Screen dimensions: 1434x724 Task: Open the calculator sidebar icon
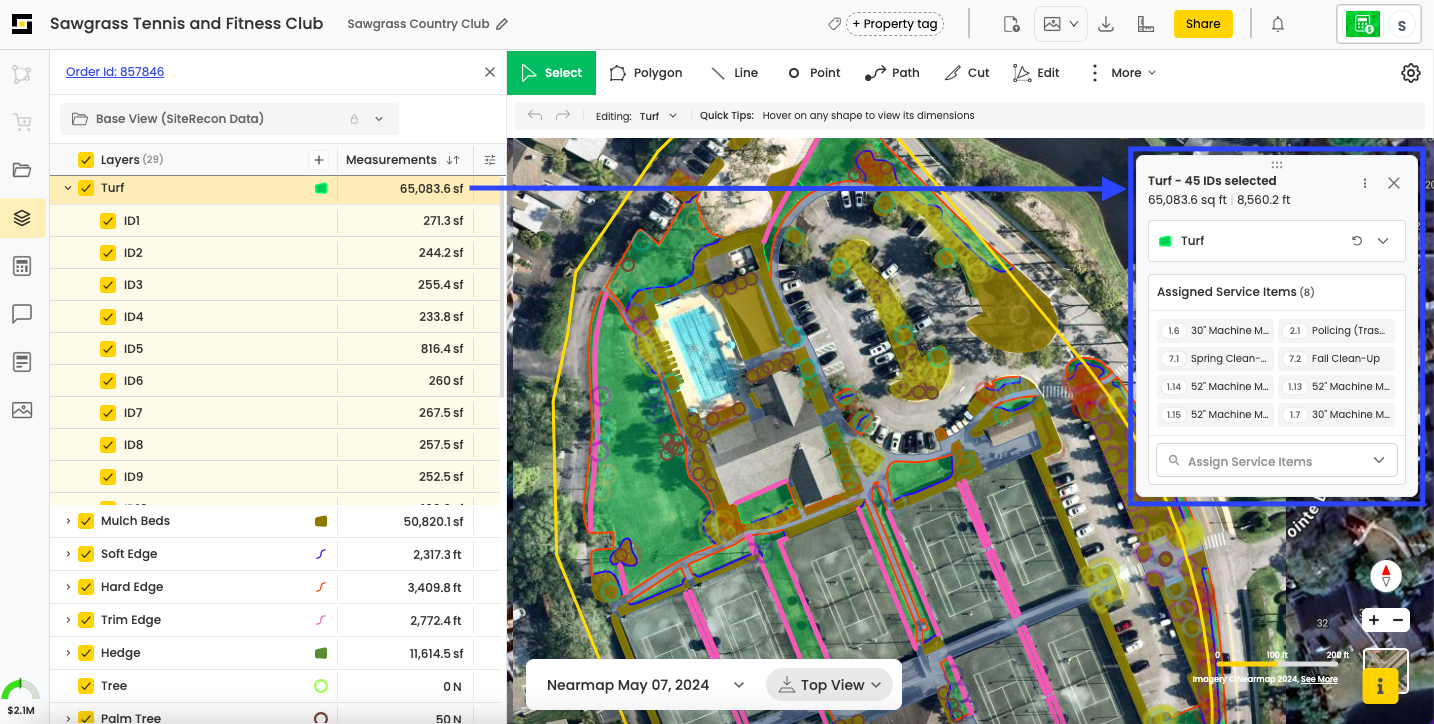tap(22, 266)
